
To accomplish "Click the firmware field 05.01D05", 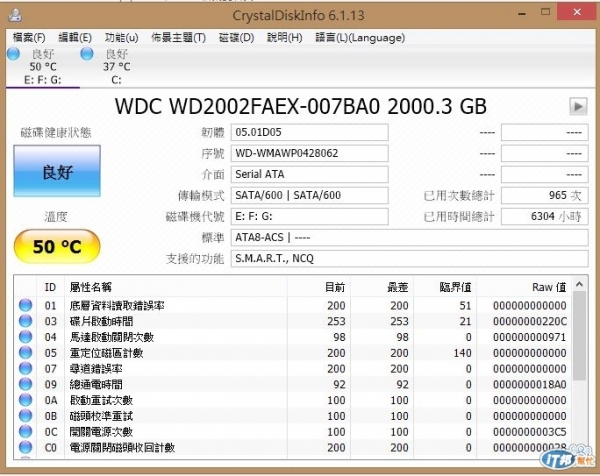I will pyautogui.click(x=310, y=132).
